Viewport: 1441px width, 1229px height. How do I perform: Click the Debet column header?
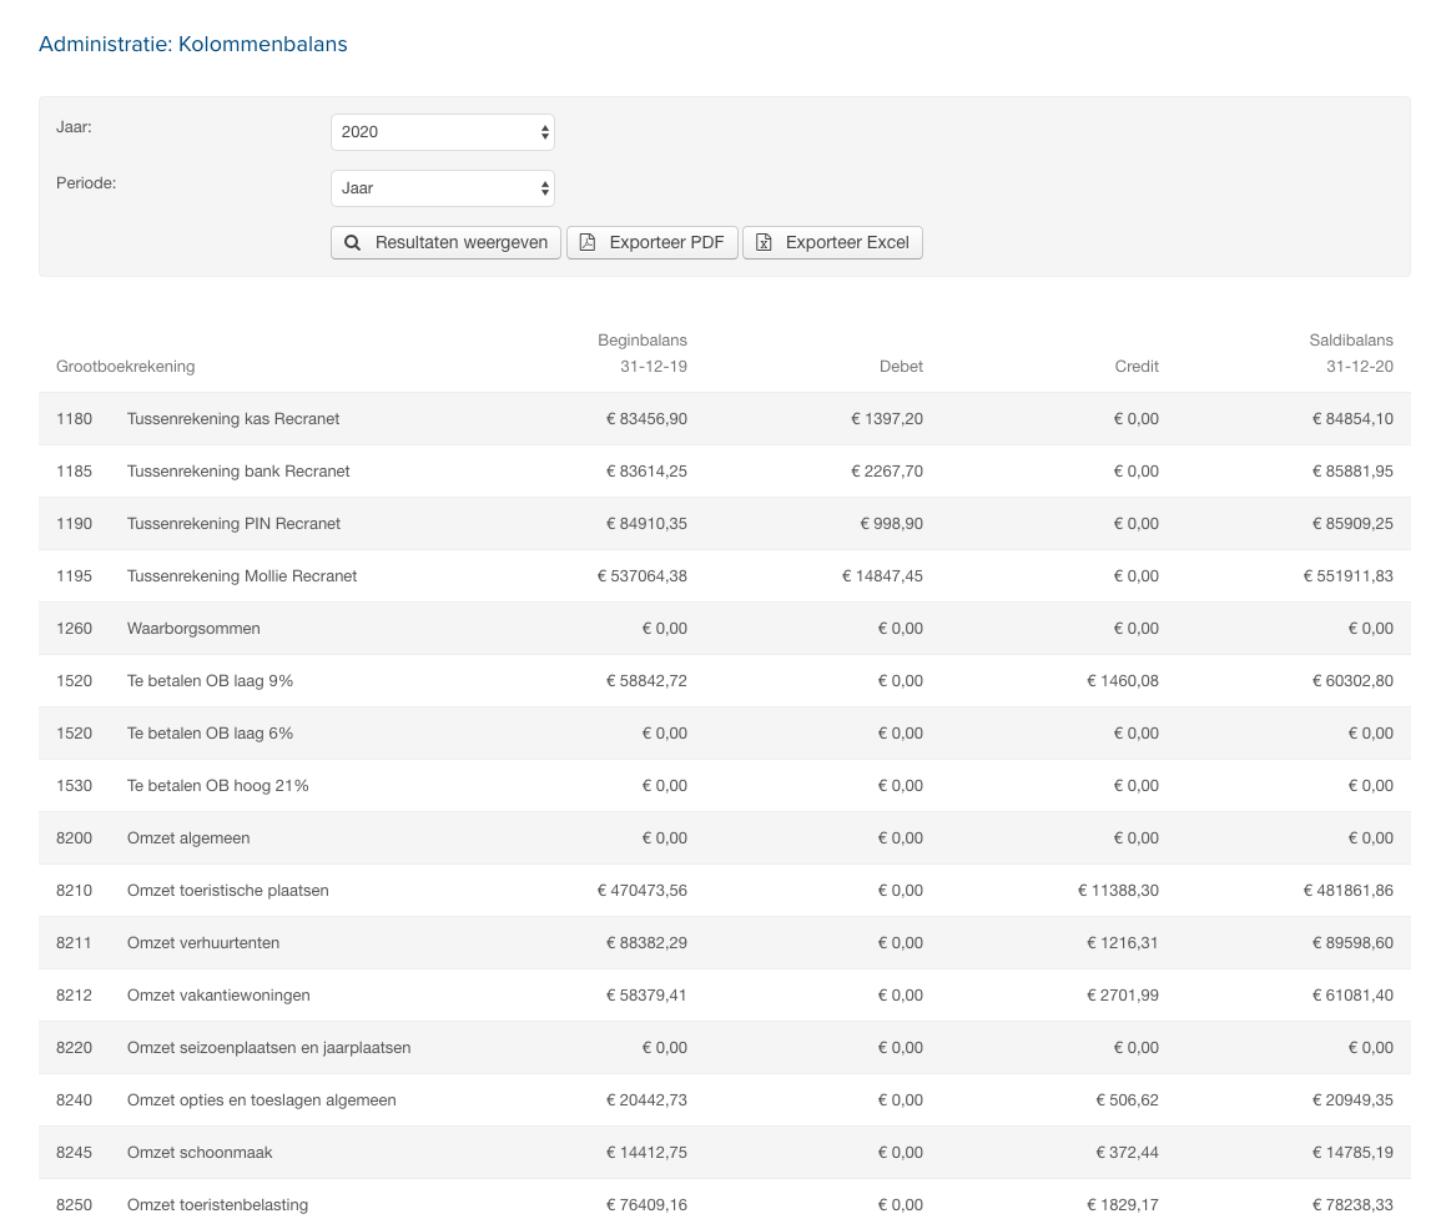point(900,366)
